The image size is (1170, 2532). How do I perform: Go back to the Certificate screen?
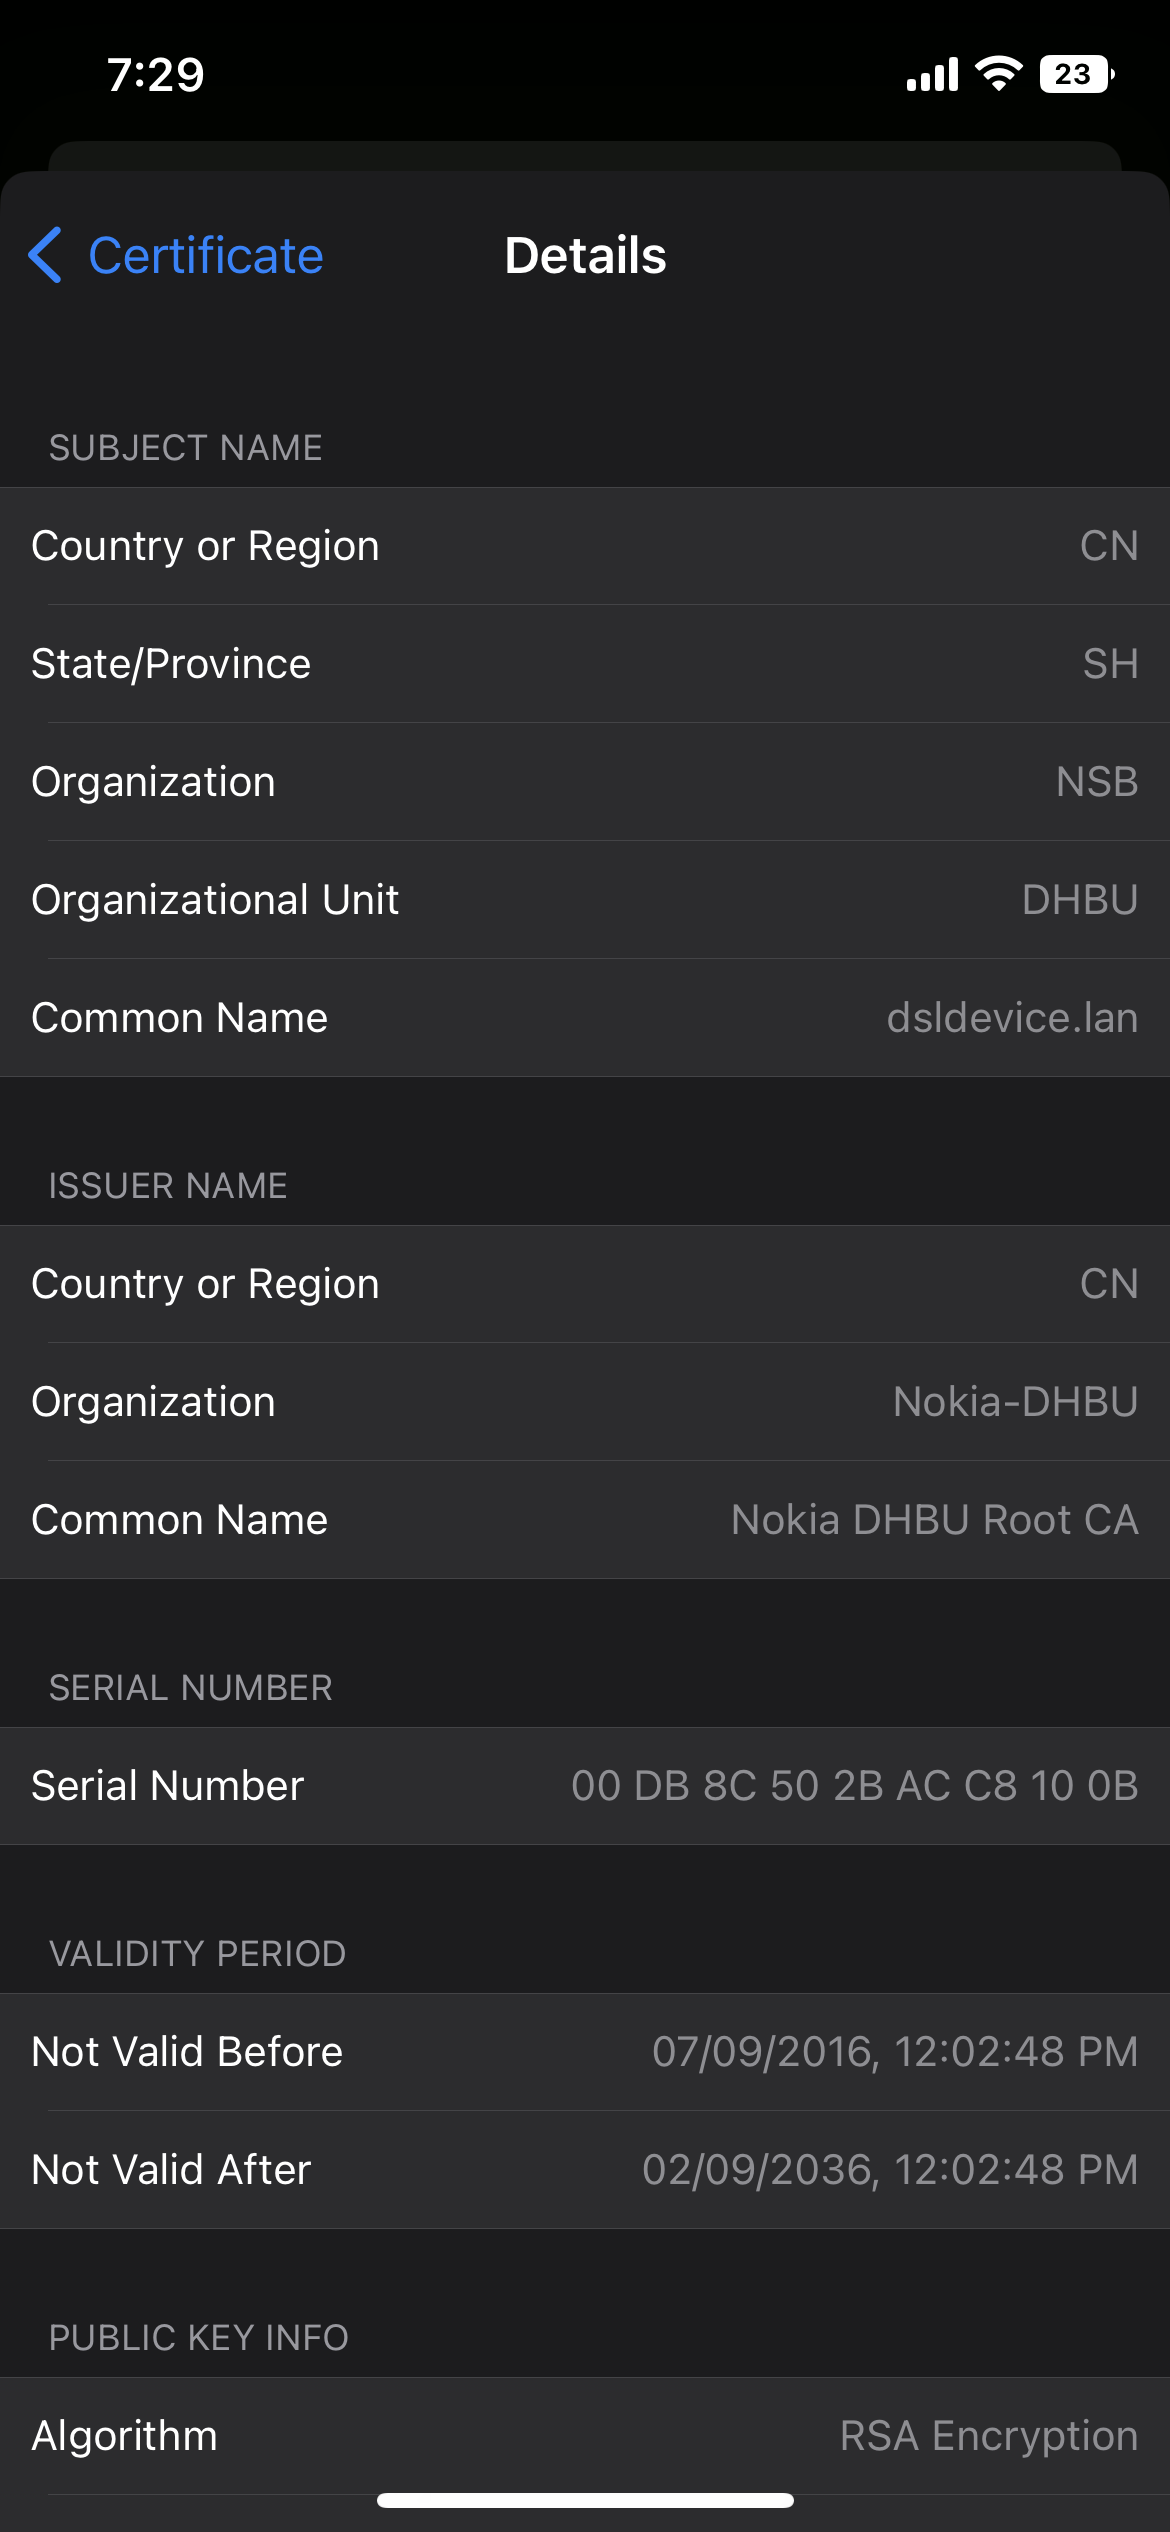(205, 256)
